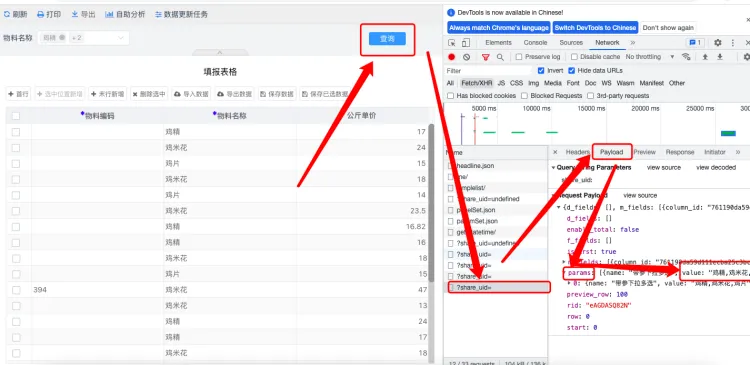This screenshot has width=750, height=365.
Task: Open the Response tab
Action: point(680,152)
